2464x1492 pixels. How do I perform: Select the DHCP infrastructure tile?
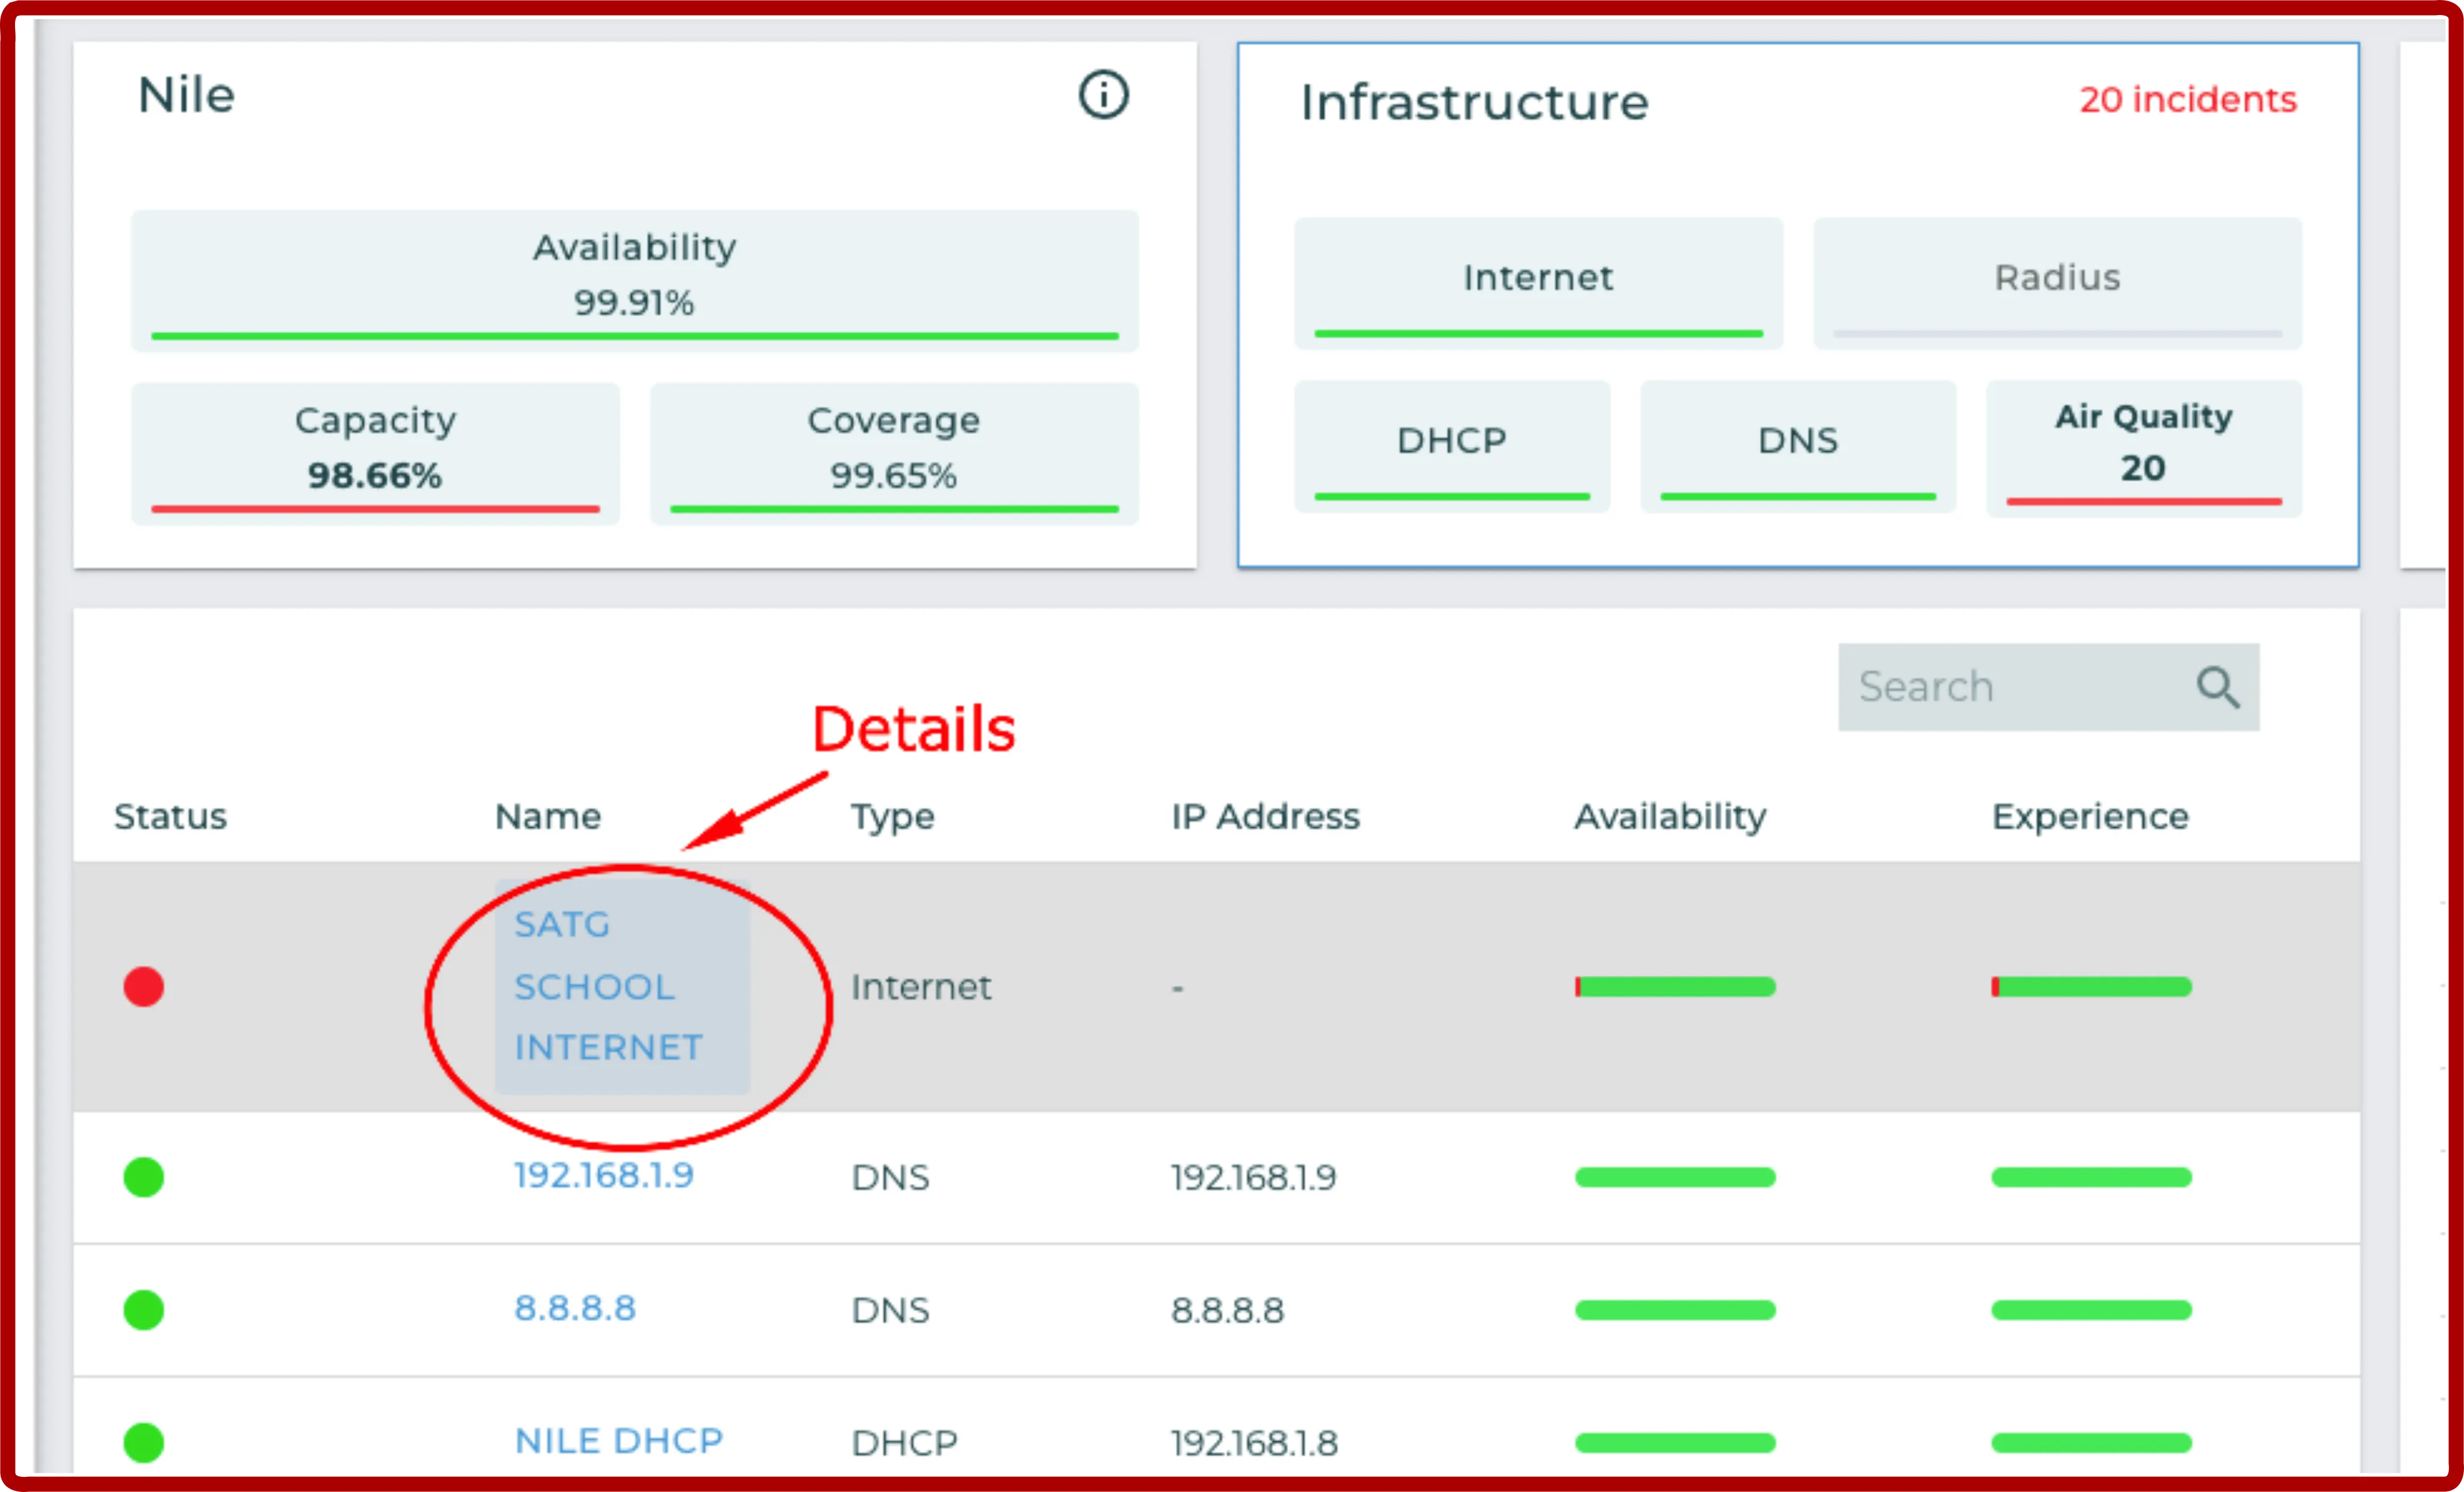(x=1452, y=446)
